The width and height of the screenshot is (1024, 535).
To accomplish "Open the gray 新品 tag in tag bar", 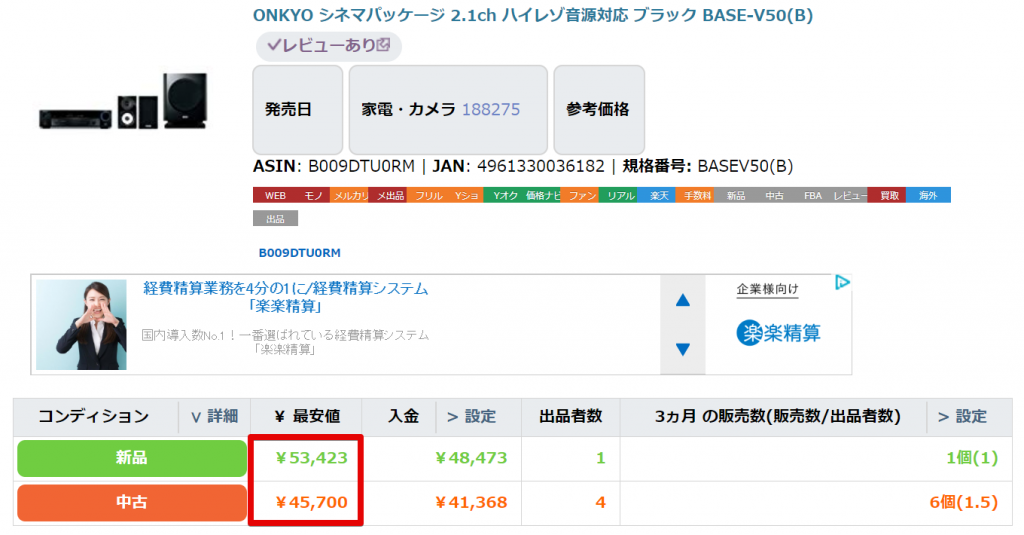I will [733, 195].
